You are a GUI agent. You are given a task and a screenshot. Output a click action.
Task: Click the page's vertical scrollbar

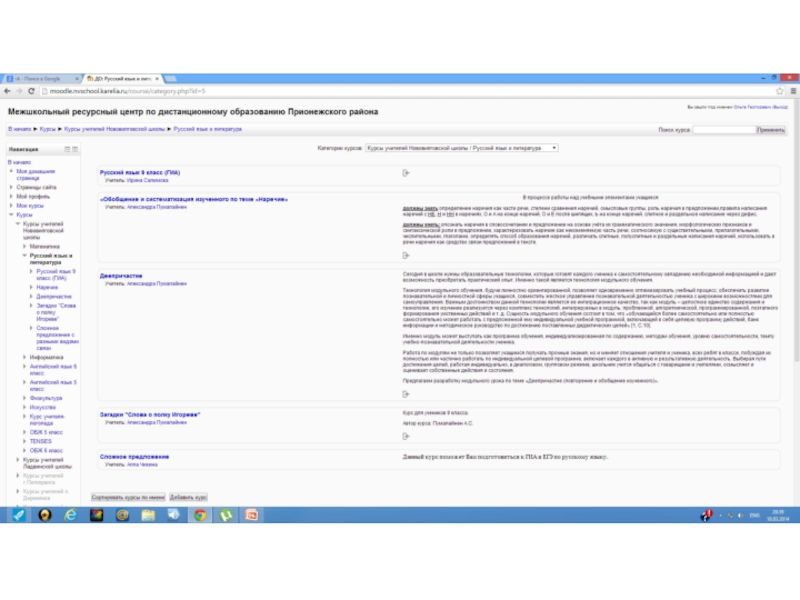pos(796,230)
